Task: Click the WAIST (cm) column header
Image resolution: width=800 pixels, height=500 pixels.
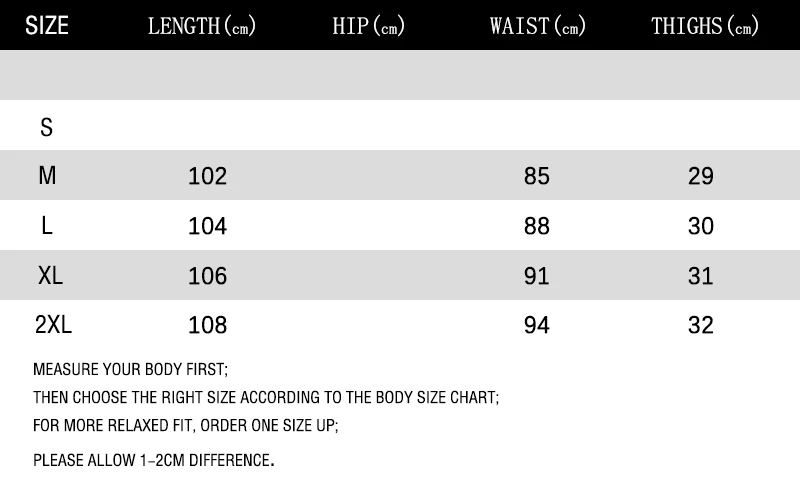Action: point(537,26)
